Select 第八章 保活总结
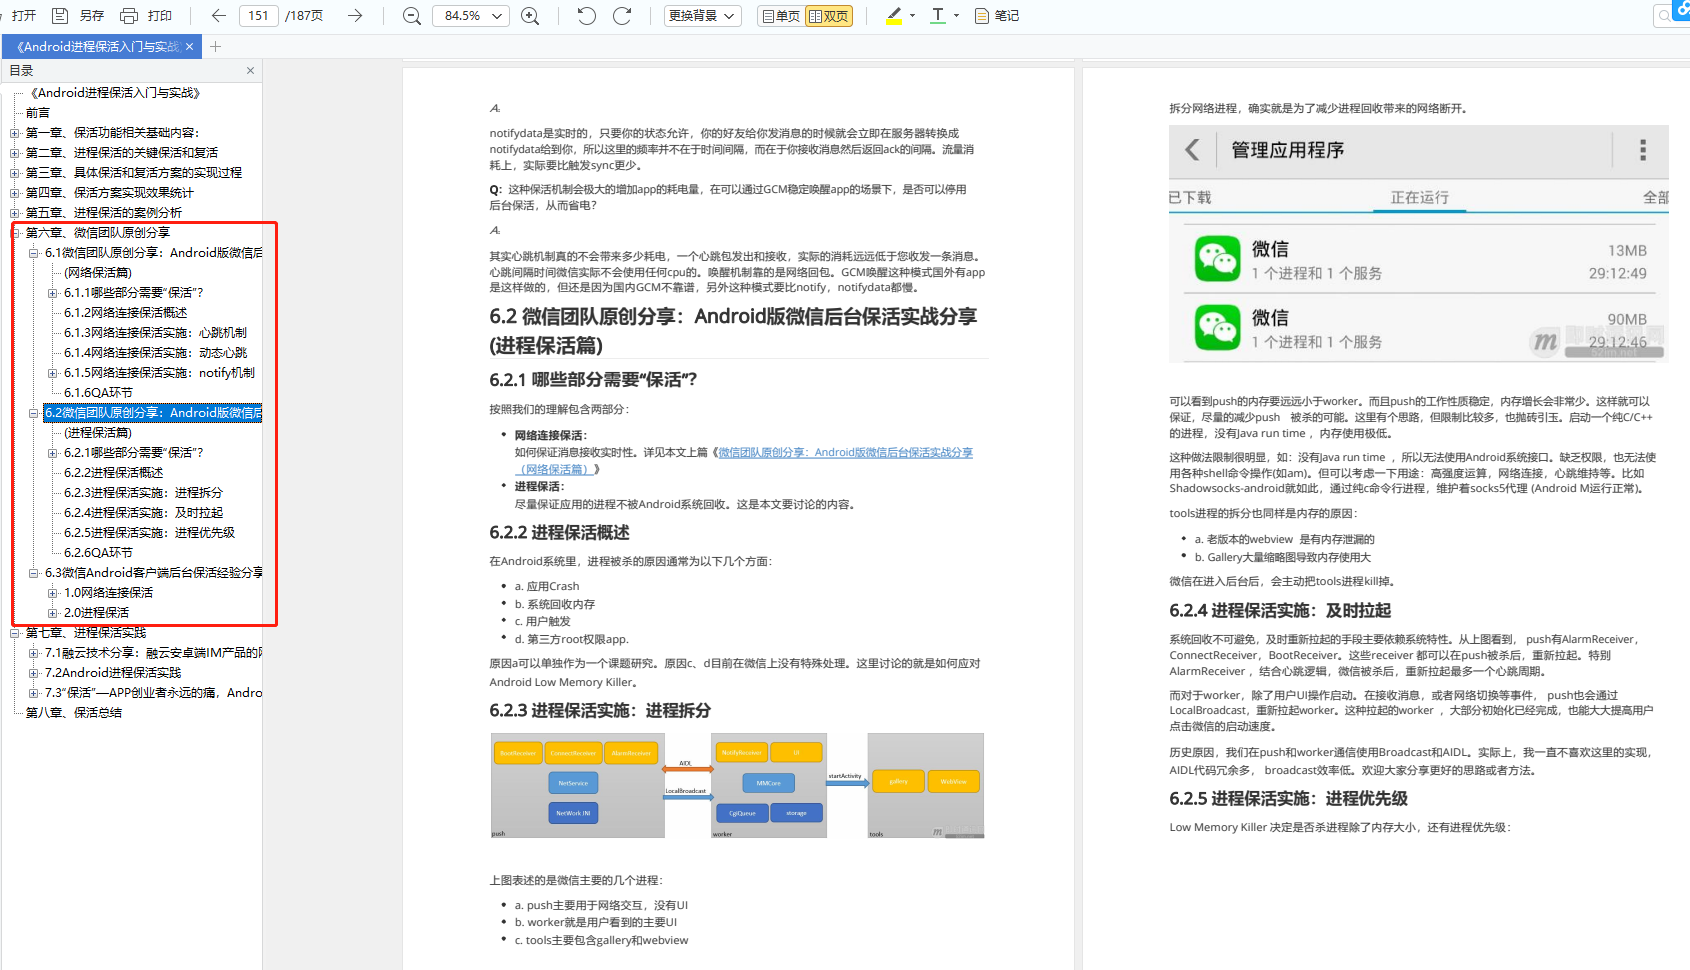This screenshot has height=970, width=1690. click(74, 713)
